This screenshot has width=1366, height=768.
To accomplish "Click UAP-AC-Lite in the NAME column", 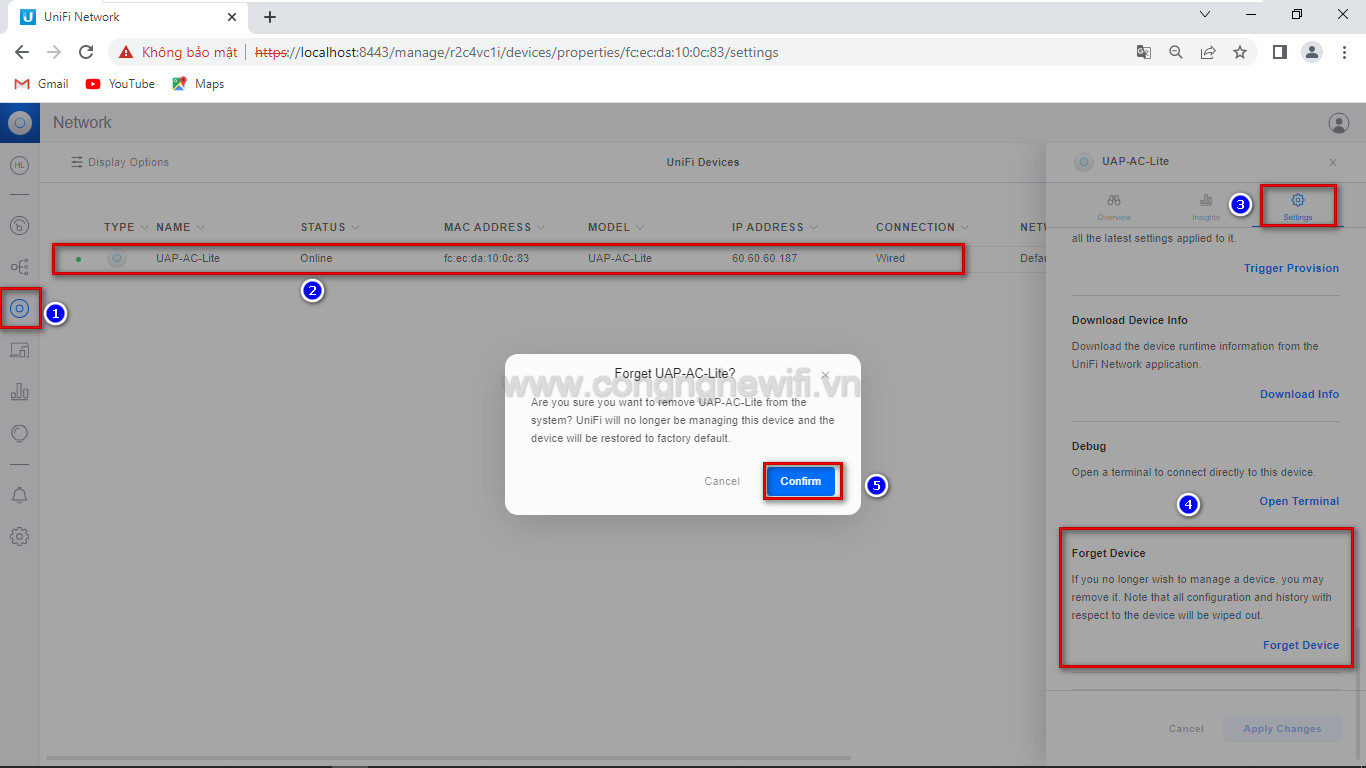I will pyautogui.click(x=188, y=258).
